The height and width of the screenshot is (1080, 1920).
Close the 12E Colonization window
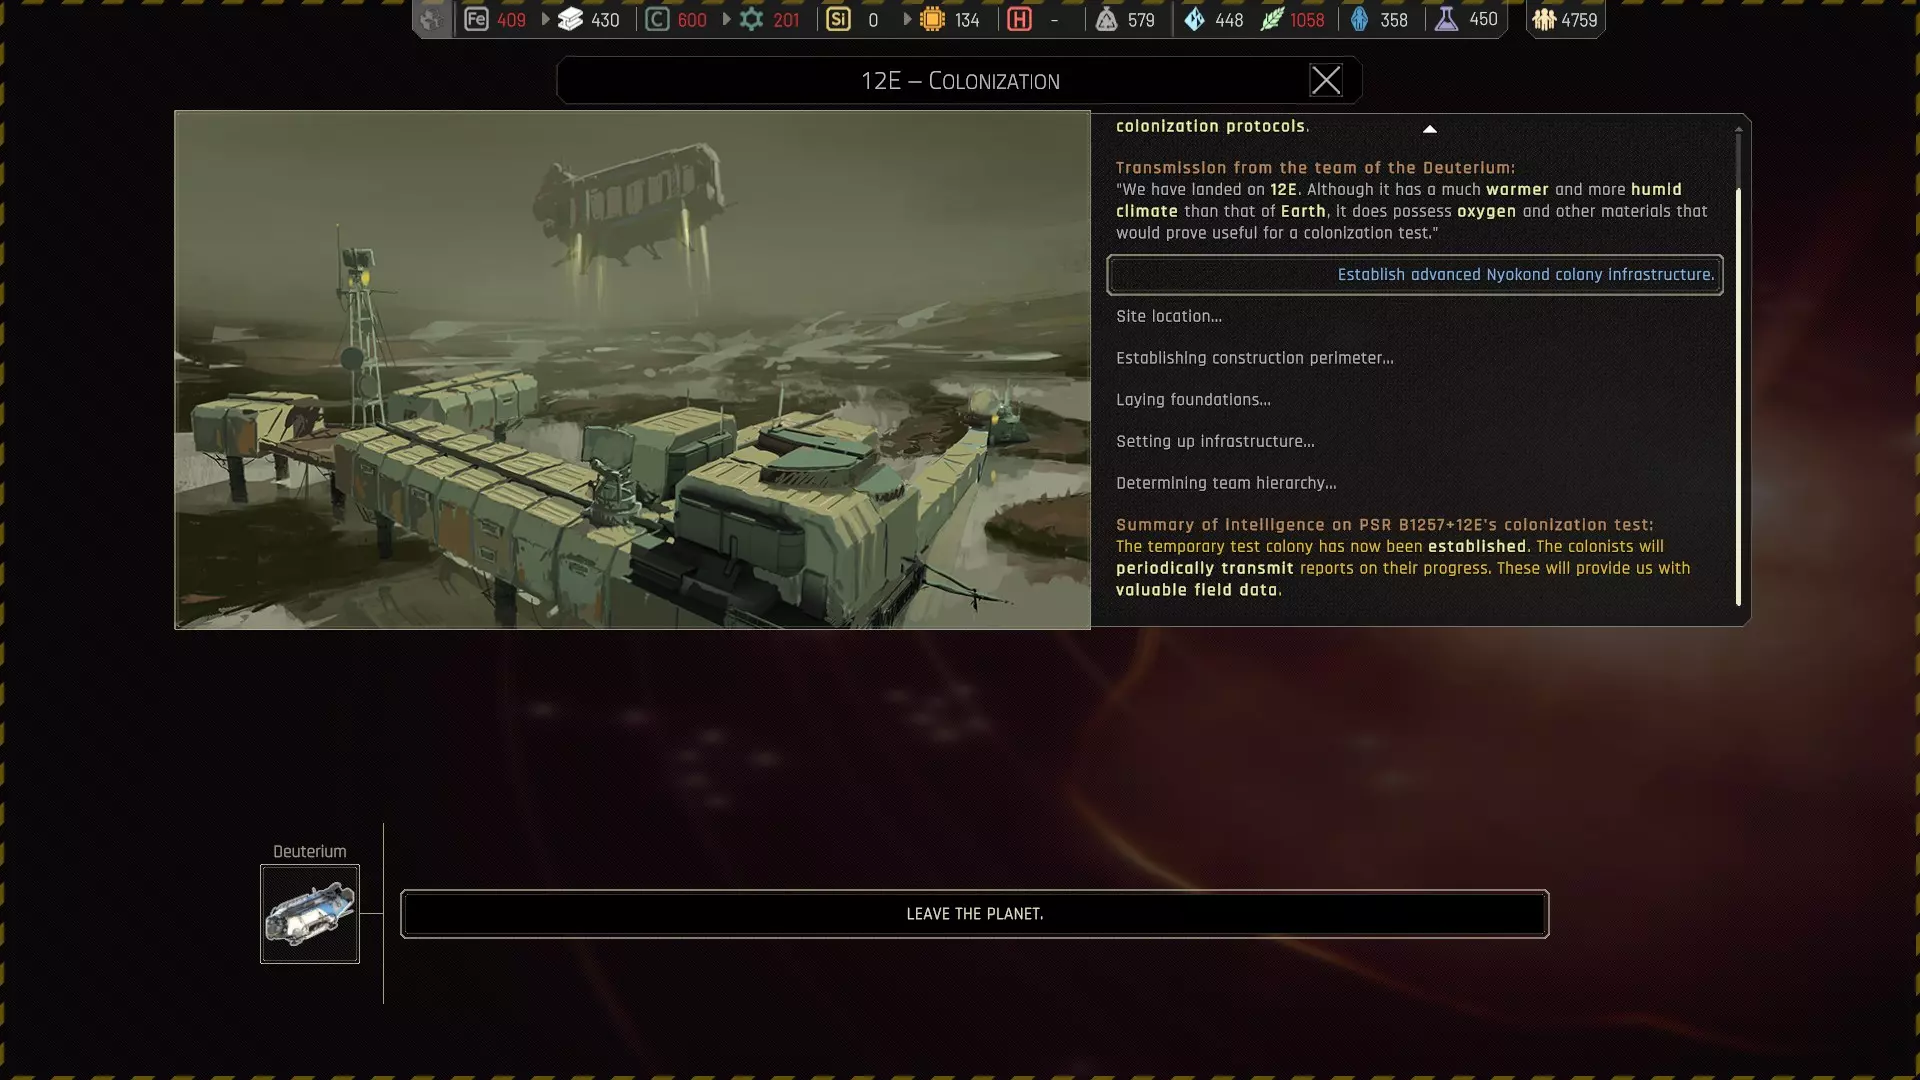point(1326,80)
